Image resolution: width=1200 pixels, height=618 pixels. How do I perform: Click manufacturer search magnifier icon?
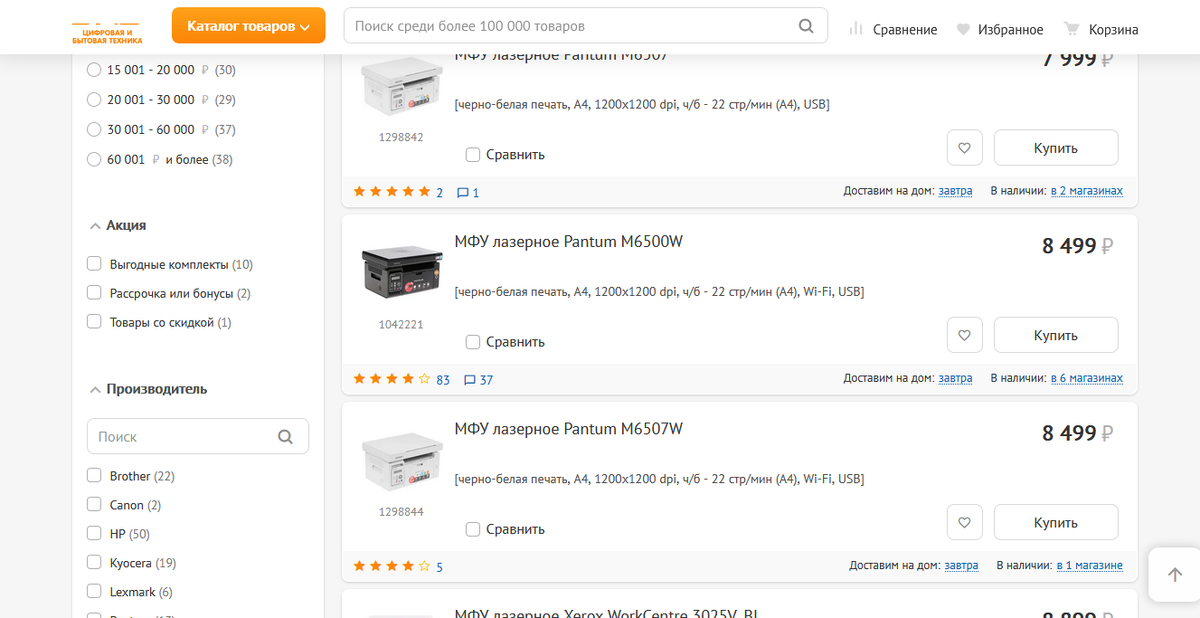pos(285,436)
